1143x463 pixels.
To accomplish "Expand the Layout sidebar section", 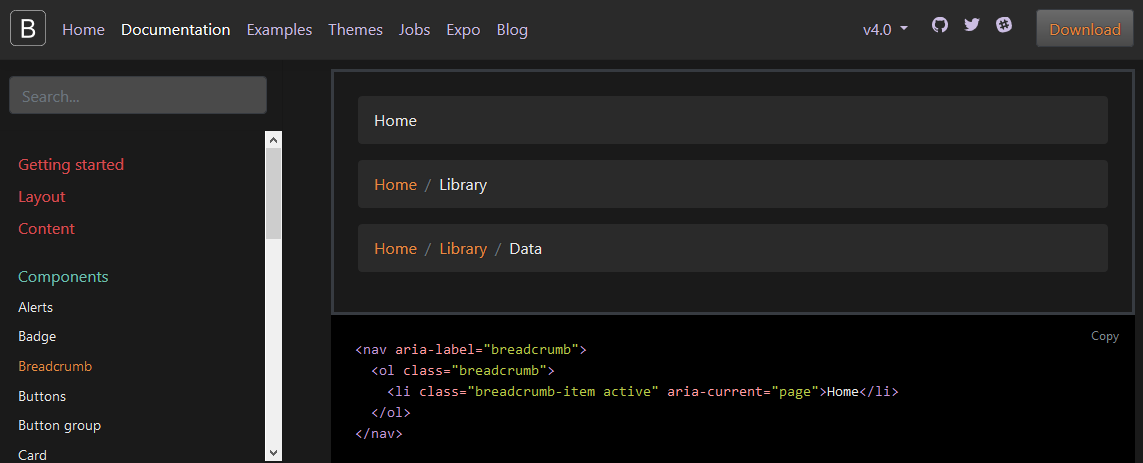I will pos(42,197).
